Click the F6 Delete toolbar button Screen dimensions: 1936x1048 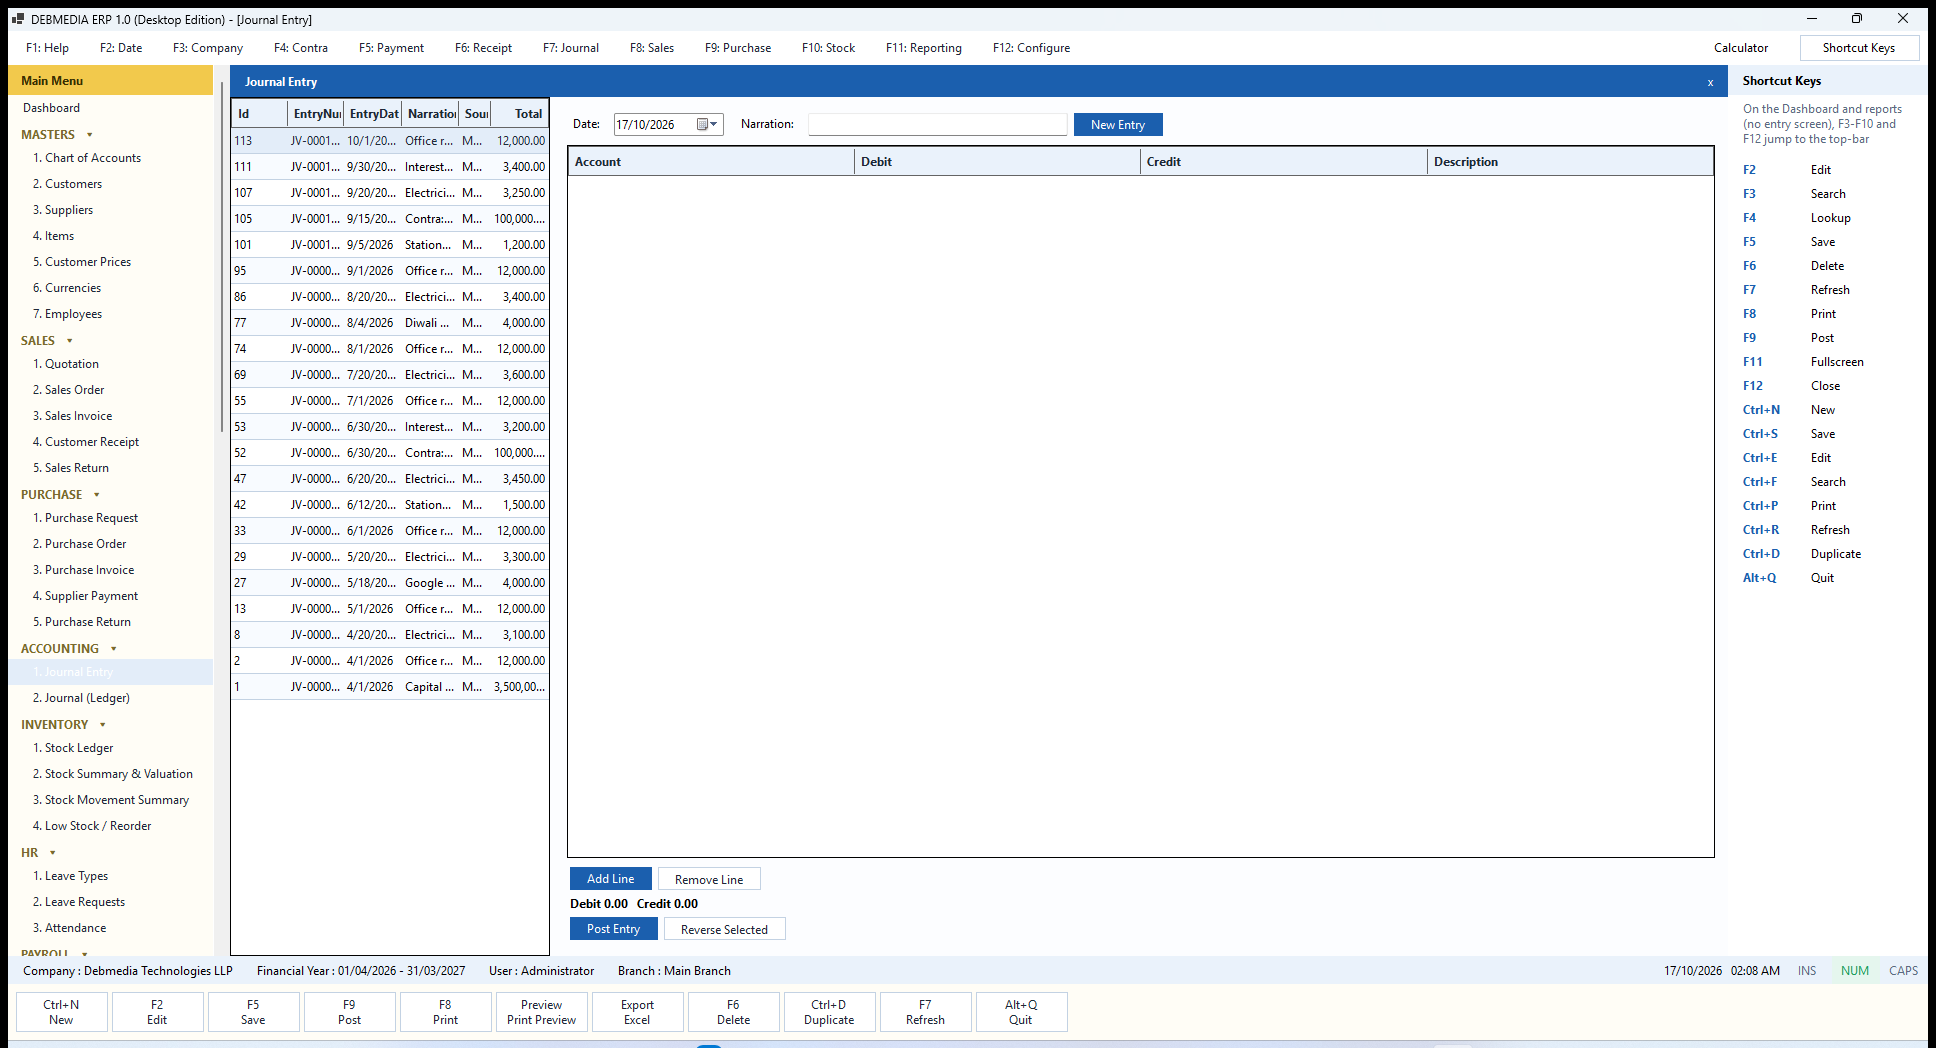(x=733, y=1012)
